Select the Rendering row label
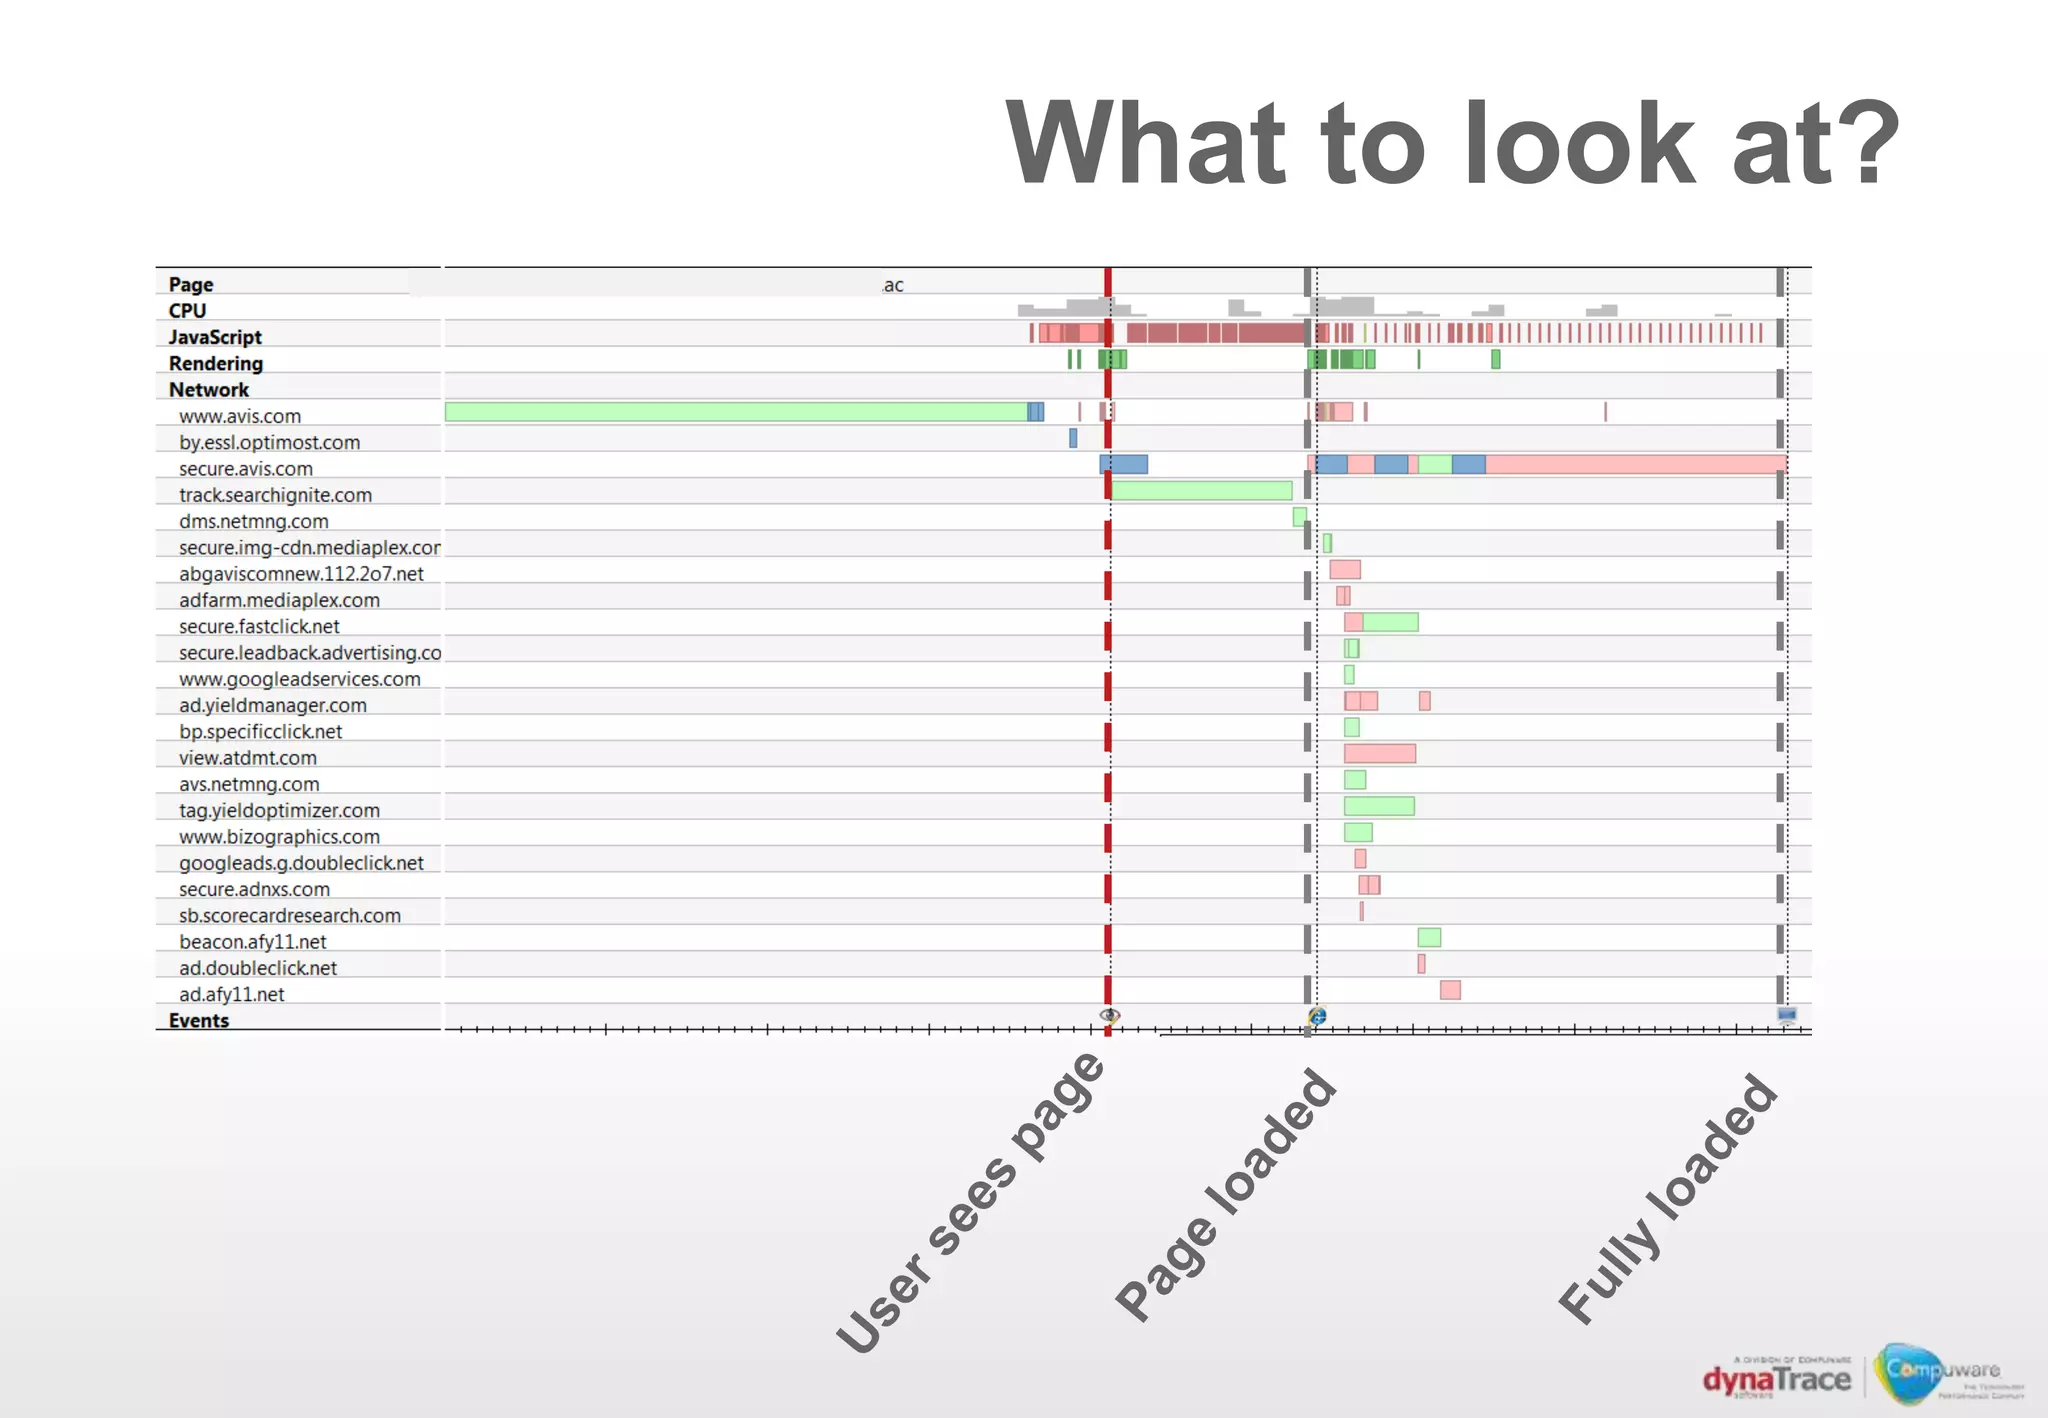2048x1418 pixels. [x=215, y=364]
